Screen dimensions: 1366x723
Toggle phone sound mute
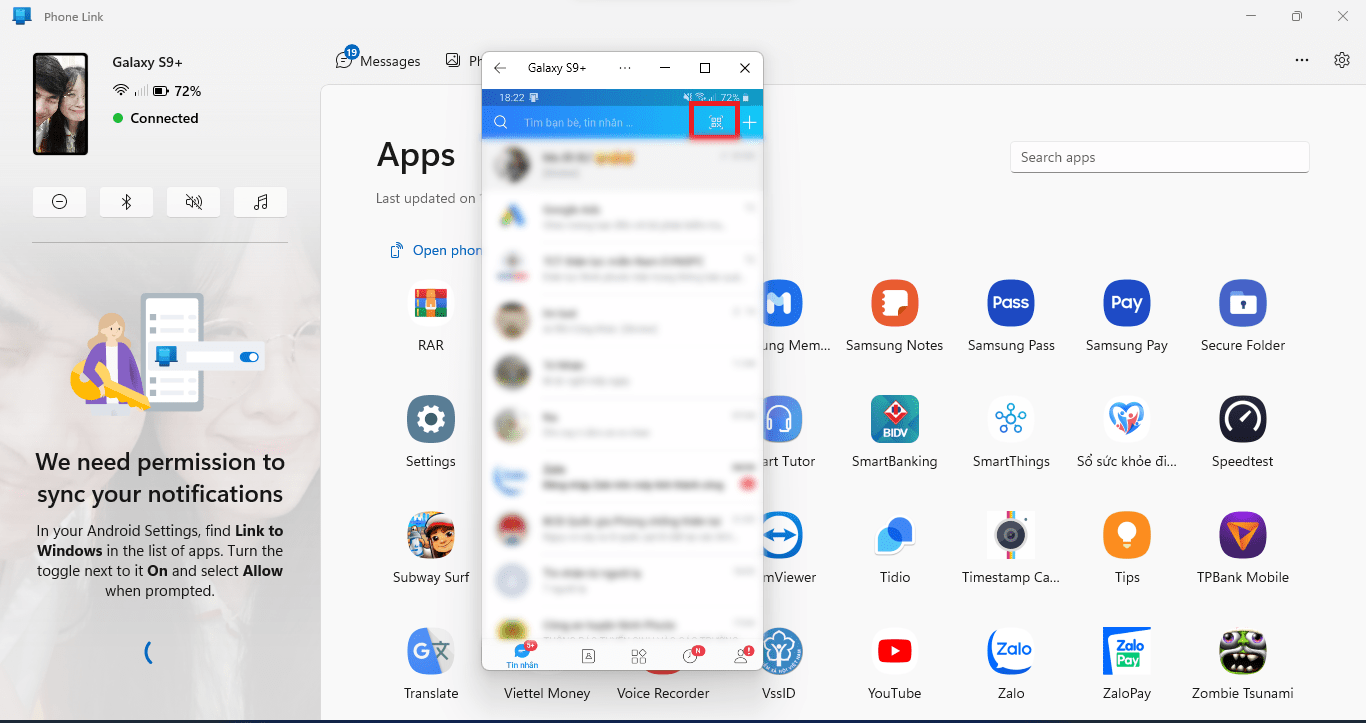point(193,202)
